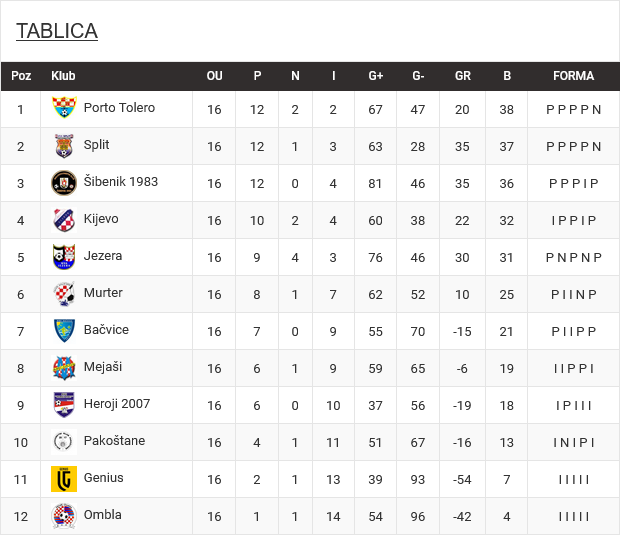620x535 pixels.
Task: Click the Murter club crest
Action: 64,294
